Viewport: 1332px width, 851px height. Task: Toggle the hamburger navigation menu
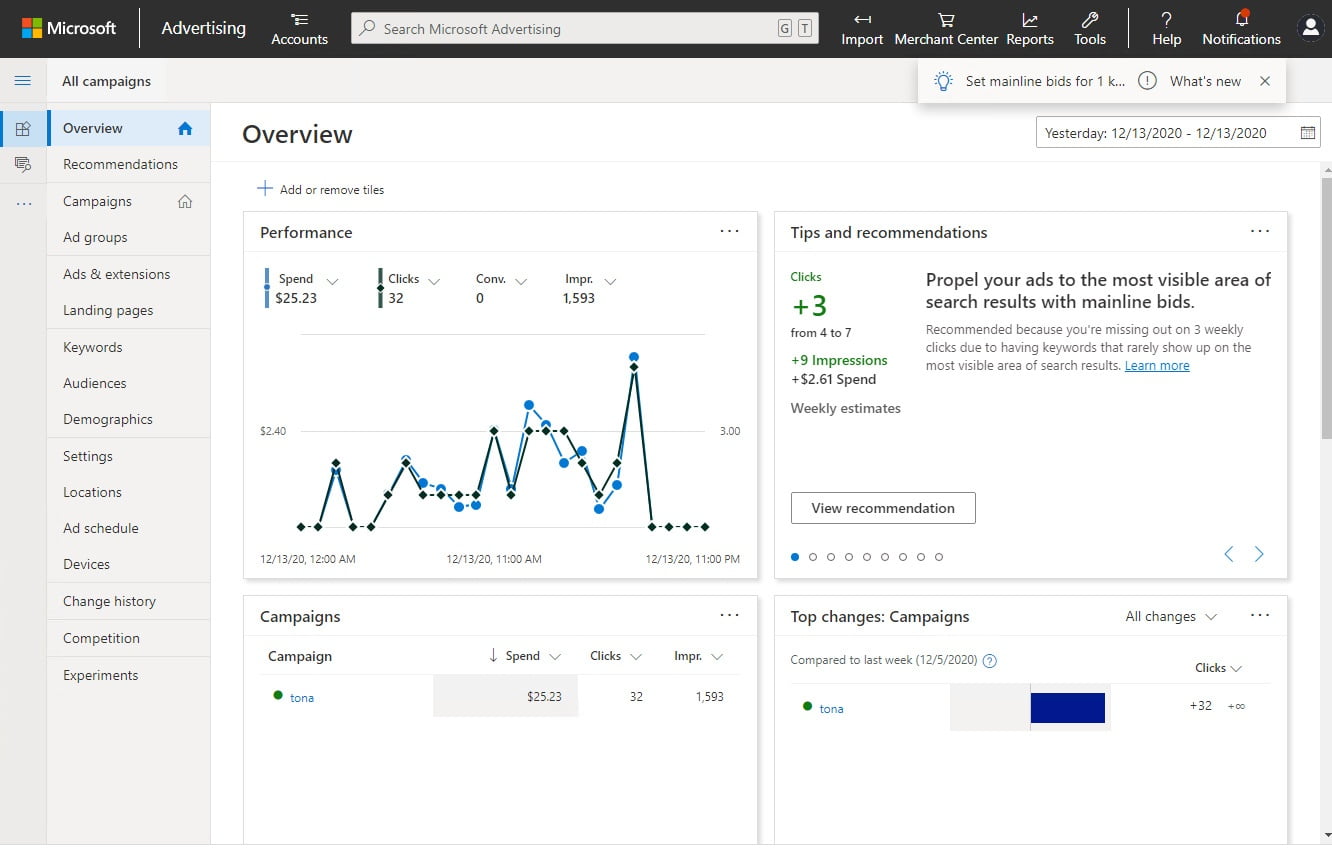pyautogui.click(x=23, y=81)
